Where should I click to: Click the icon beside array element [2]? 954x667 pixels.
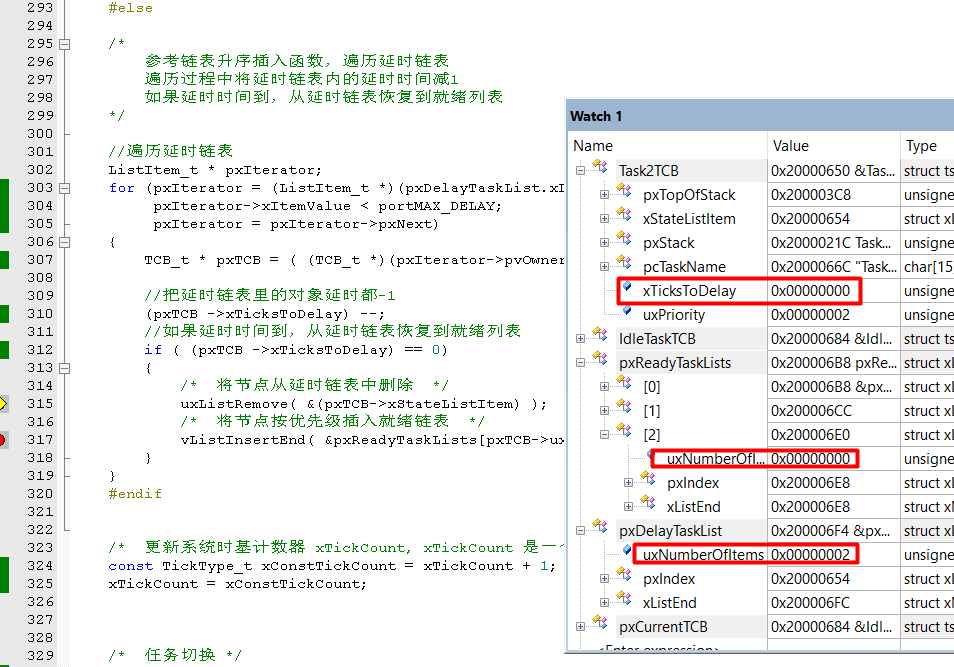[624, 430]
